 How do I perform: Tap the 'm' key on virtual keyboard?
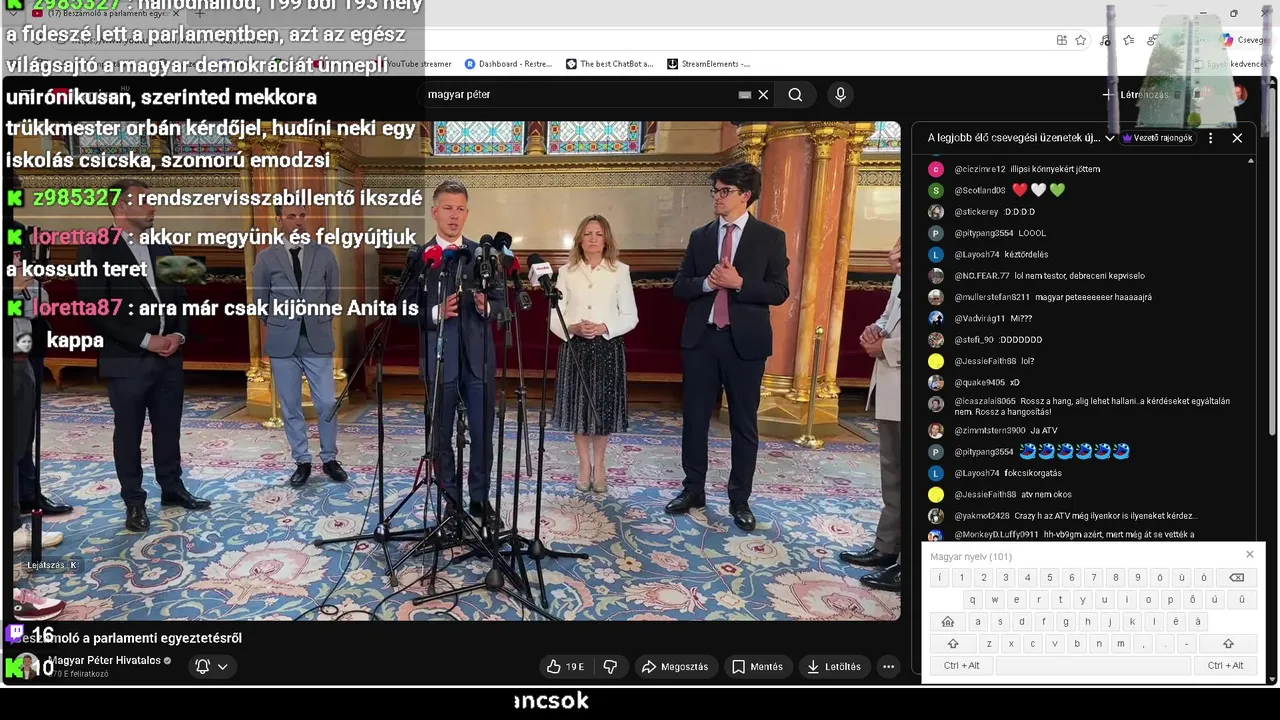click(1121, 644)
